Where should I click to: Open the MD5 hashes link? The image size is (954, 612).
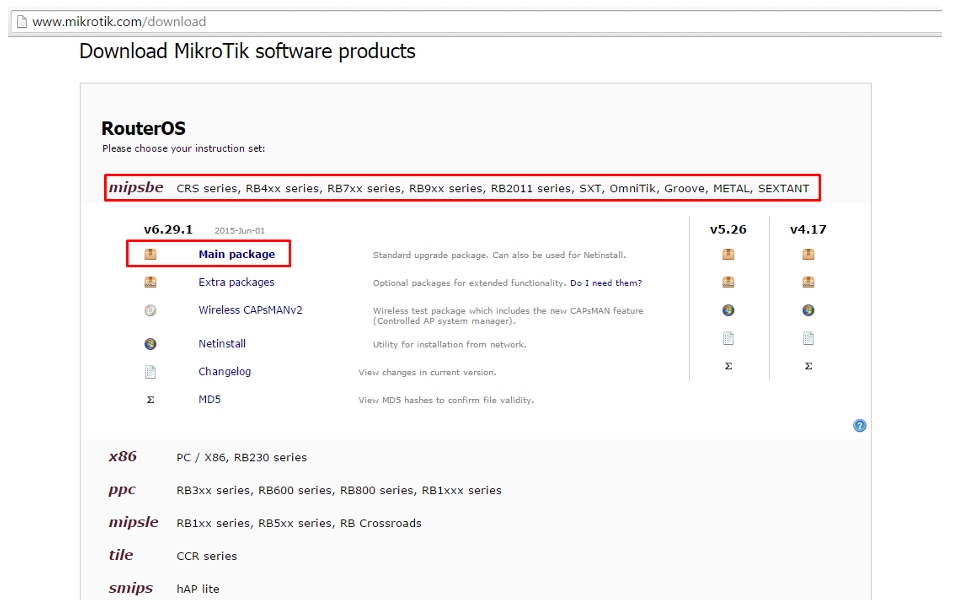pos(209,400)
